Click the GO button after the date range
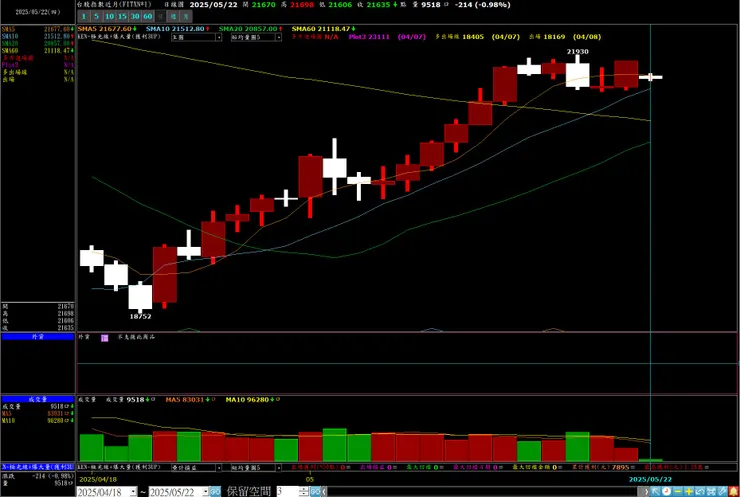Screen dimensions: 740x497 [x=215, y=491]
